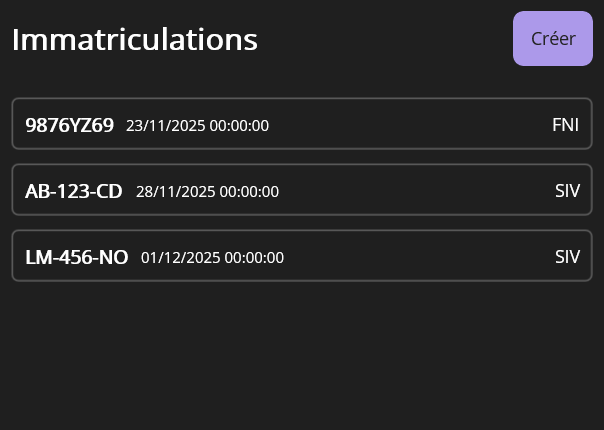Viewport: 604px width, 430px height.
Task: Click the 01/12/2025 date
Action: pyautogui.click(x=180, y=258)
